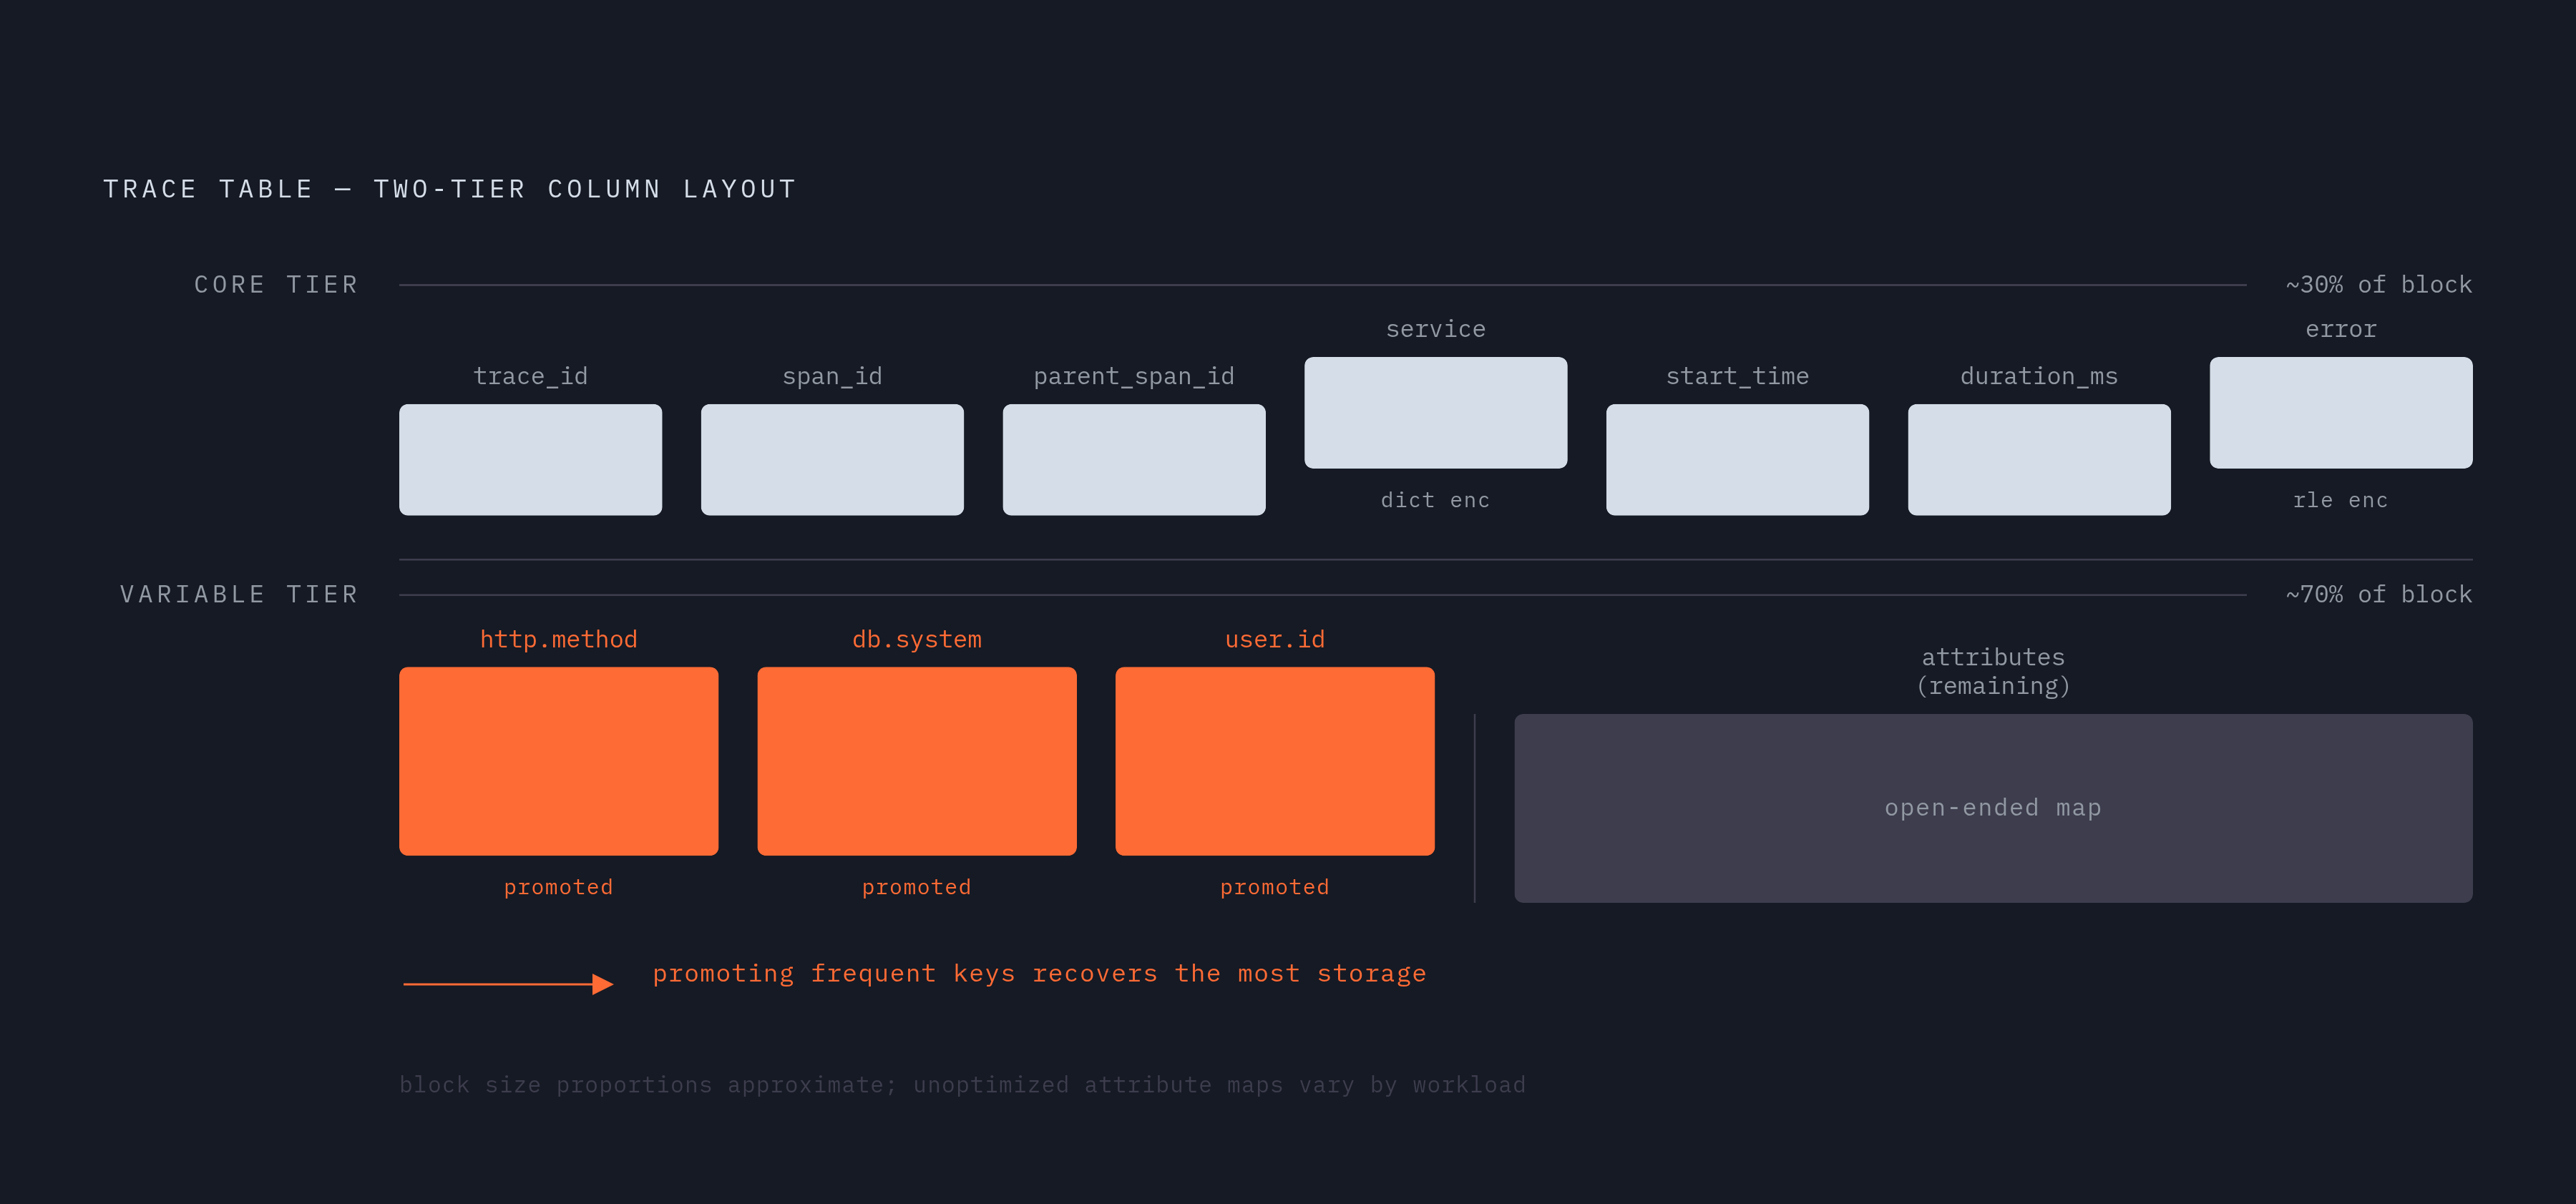Click the parent_span_id column block
The image size is (2576, 1204).
click(1134, 460)
